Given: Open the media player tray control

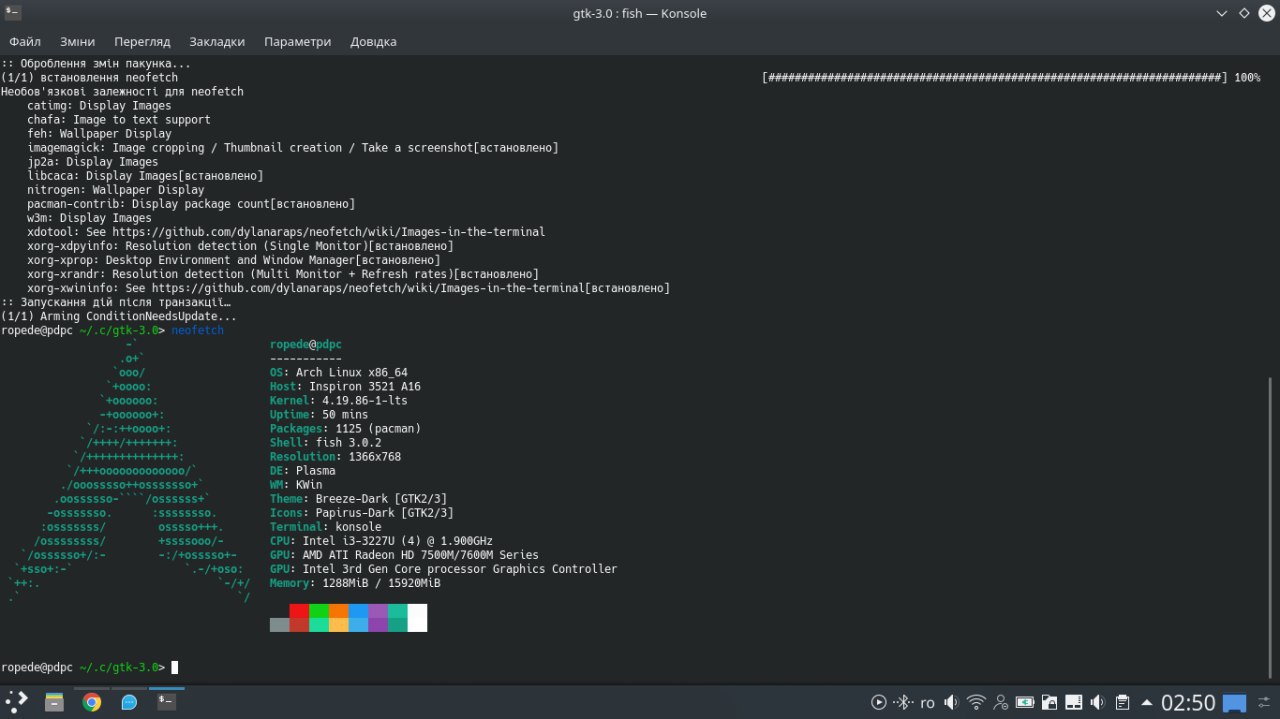Looking at the screenshot, I should [879, 703].
